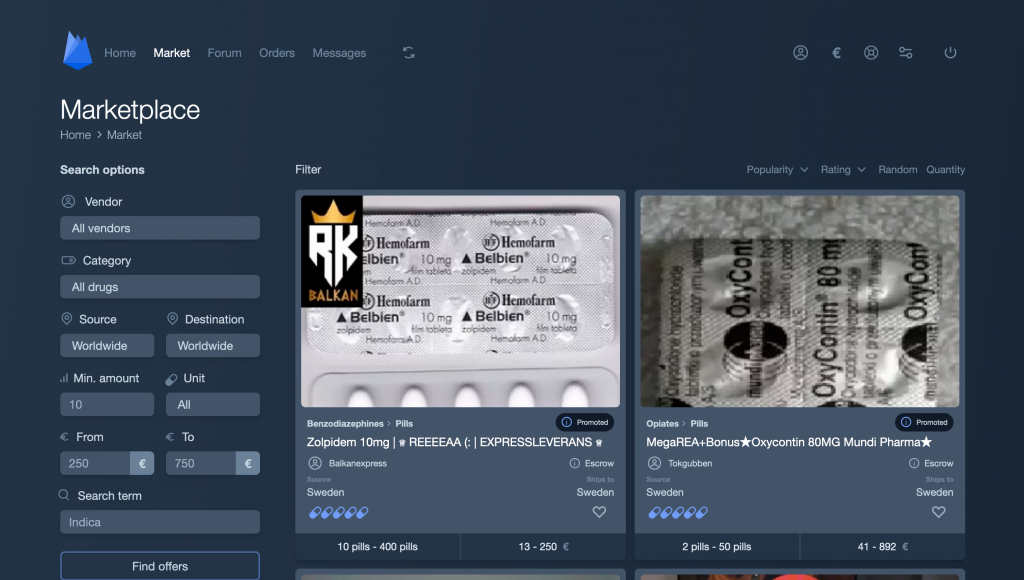Open the Destination Worldwide dropdown
This screenshot has height=580, width=1024.
pyautogui.click(x=213, y=346)
